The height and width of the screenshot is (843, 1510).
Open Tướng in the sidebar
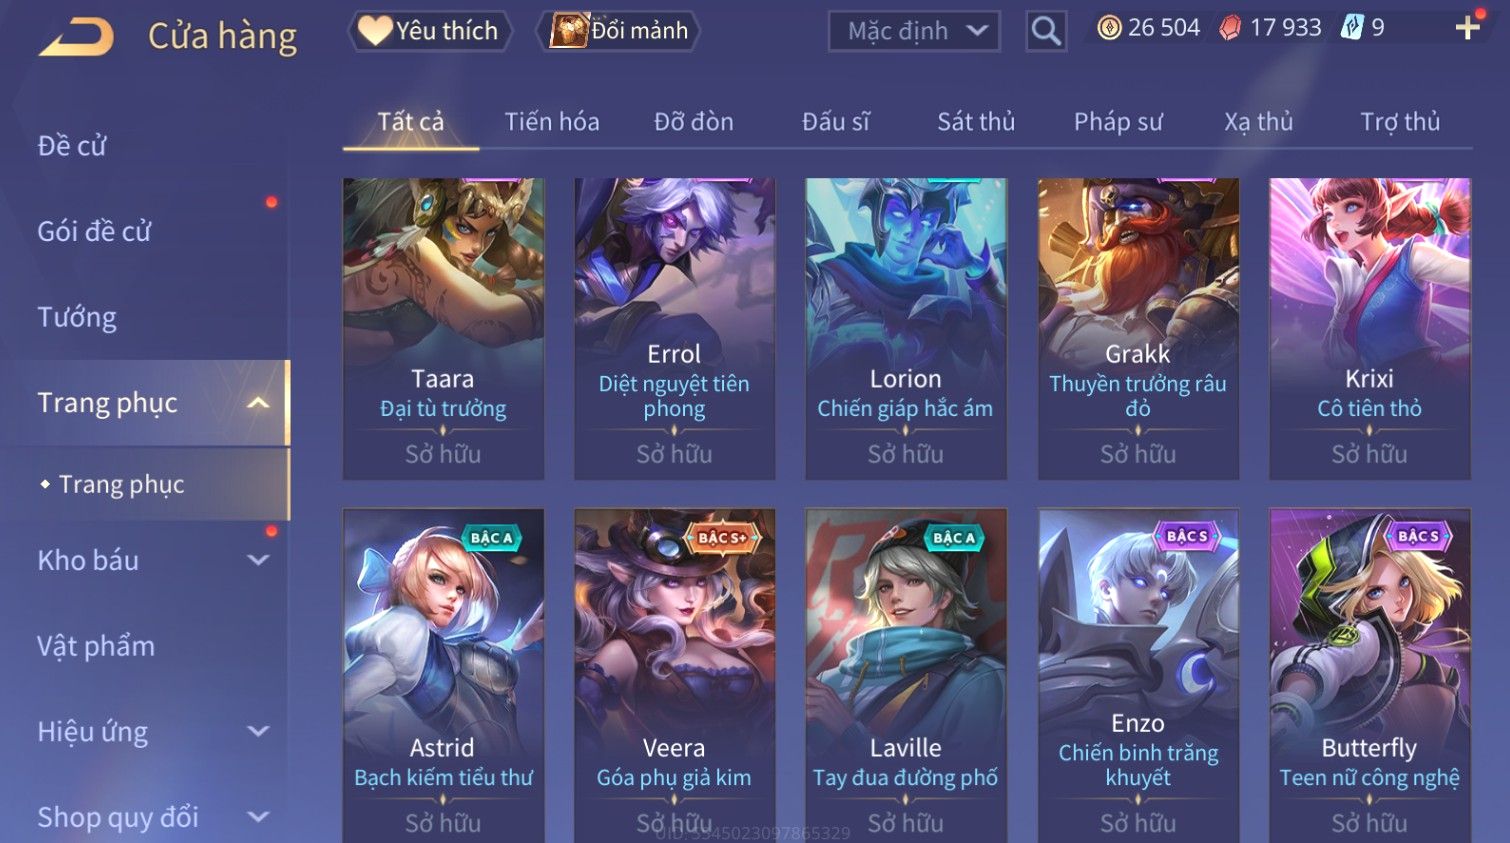click(x=78, y=318)
